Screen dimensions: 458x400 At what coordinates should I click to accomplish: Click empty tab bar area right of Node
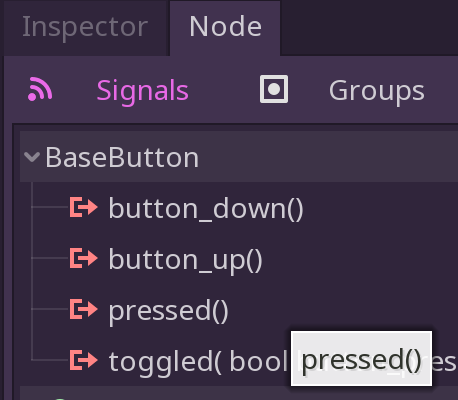369,27
